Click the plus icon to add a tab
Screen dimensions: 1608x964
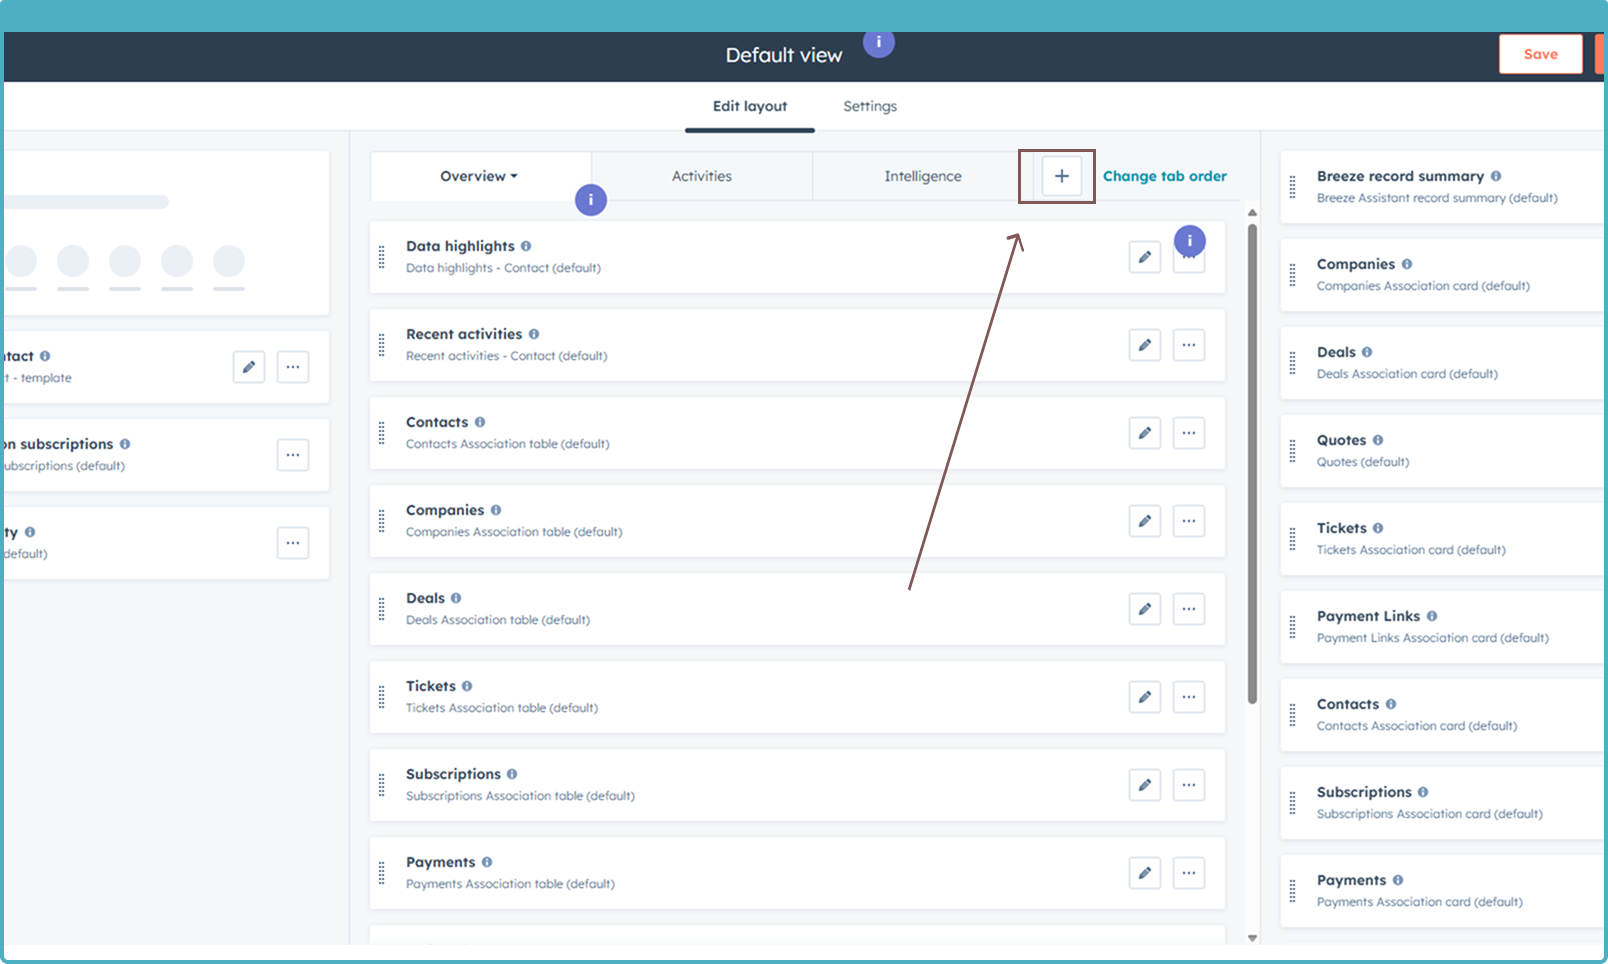[x=1061, y=176]
